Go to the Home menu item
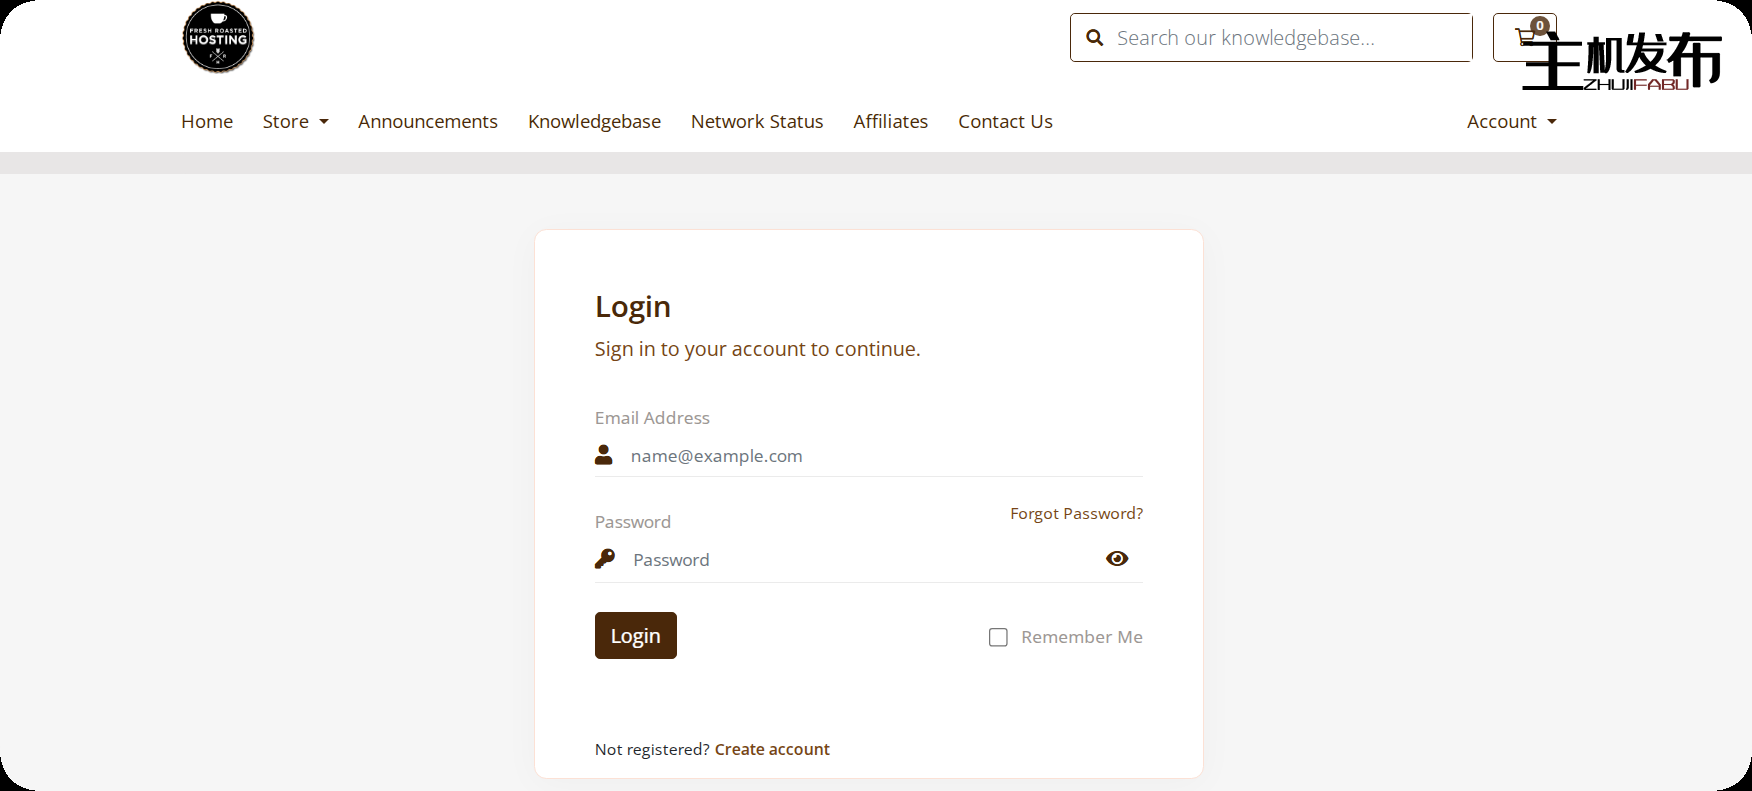The height and width of the screenshot is (791, 1752). (207, 122)
